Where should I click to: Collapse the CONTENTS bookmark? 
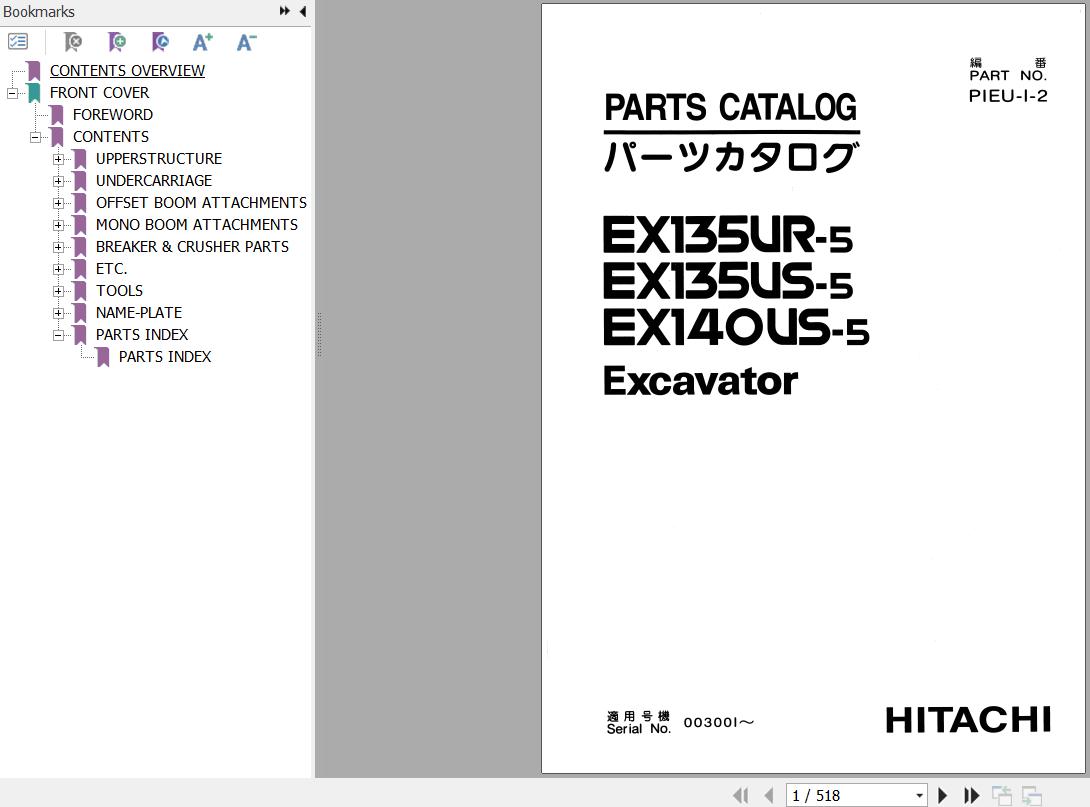click(35, 137)
